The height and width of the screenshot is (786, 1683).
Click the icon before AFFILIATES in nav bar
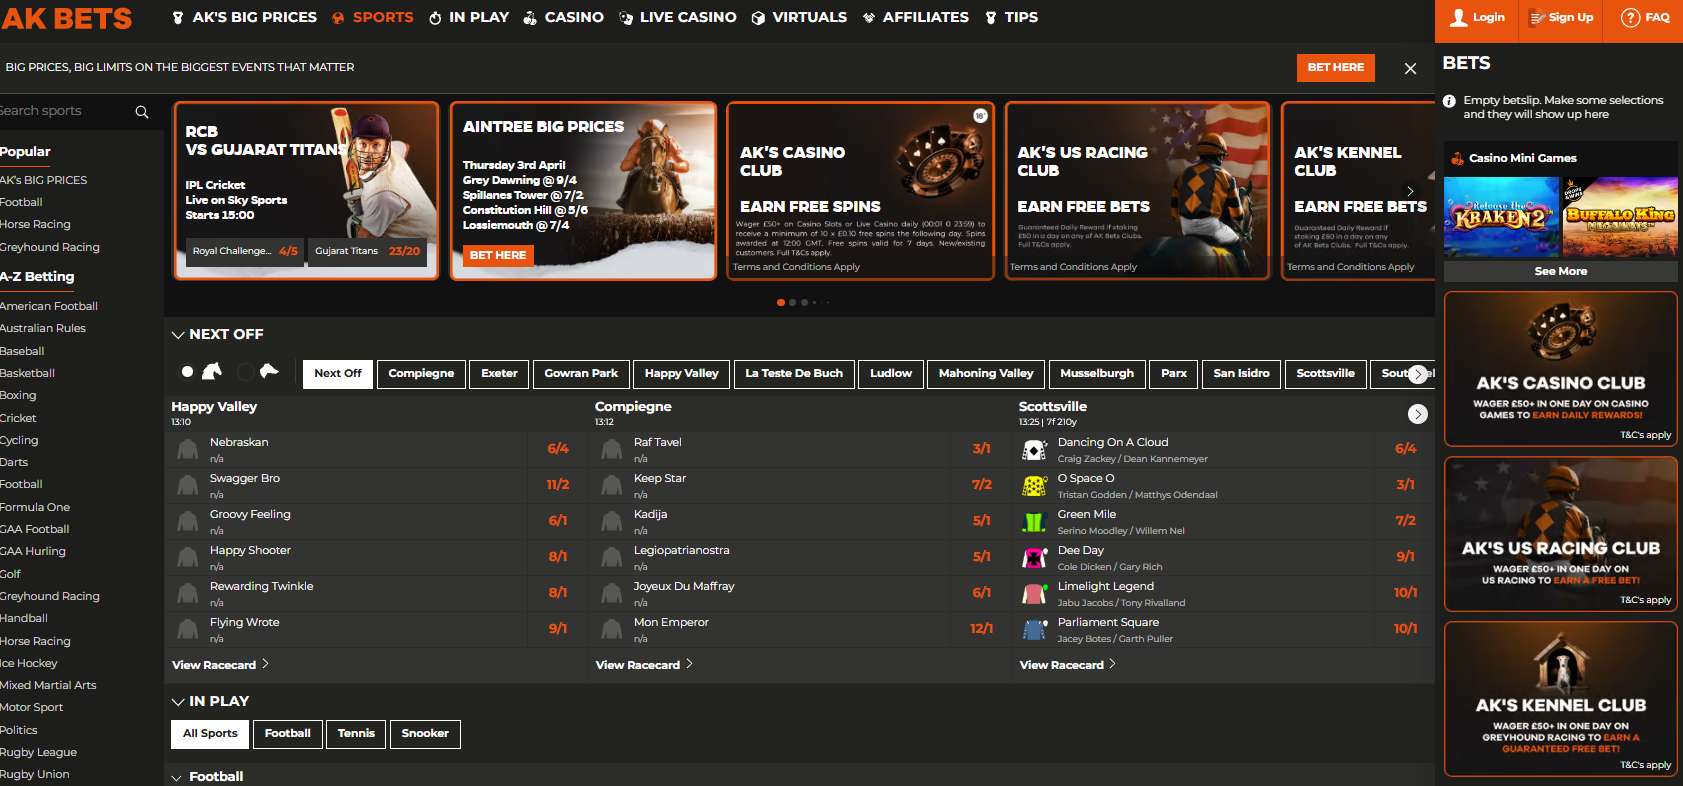869,18
